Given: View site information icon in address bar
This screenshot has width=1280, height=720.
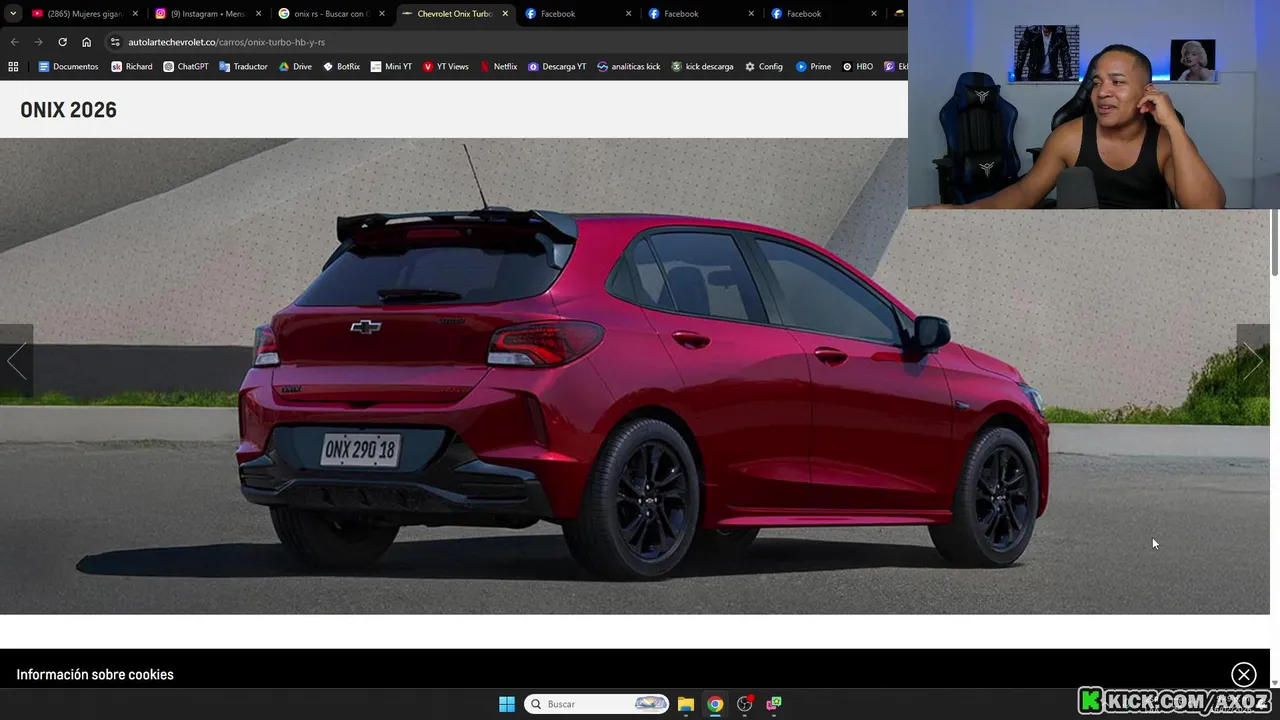Looking at the screenshot, I should click(115, 42).
